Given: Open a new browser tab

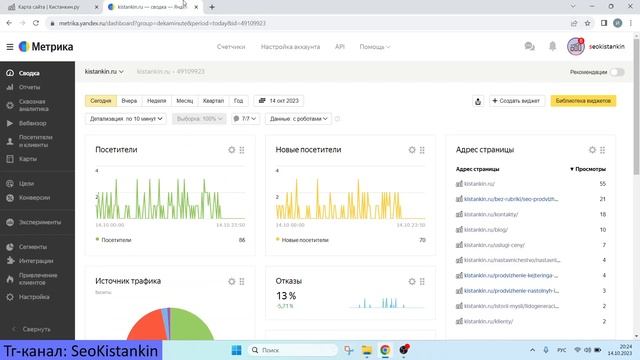Looking at the screenshot, I should pyautogui.click(x=212, y=7).
